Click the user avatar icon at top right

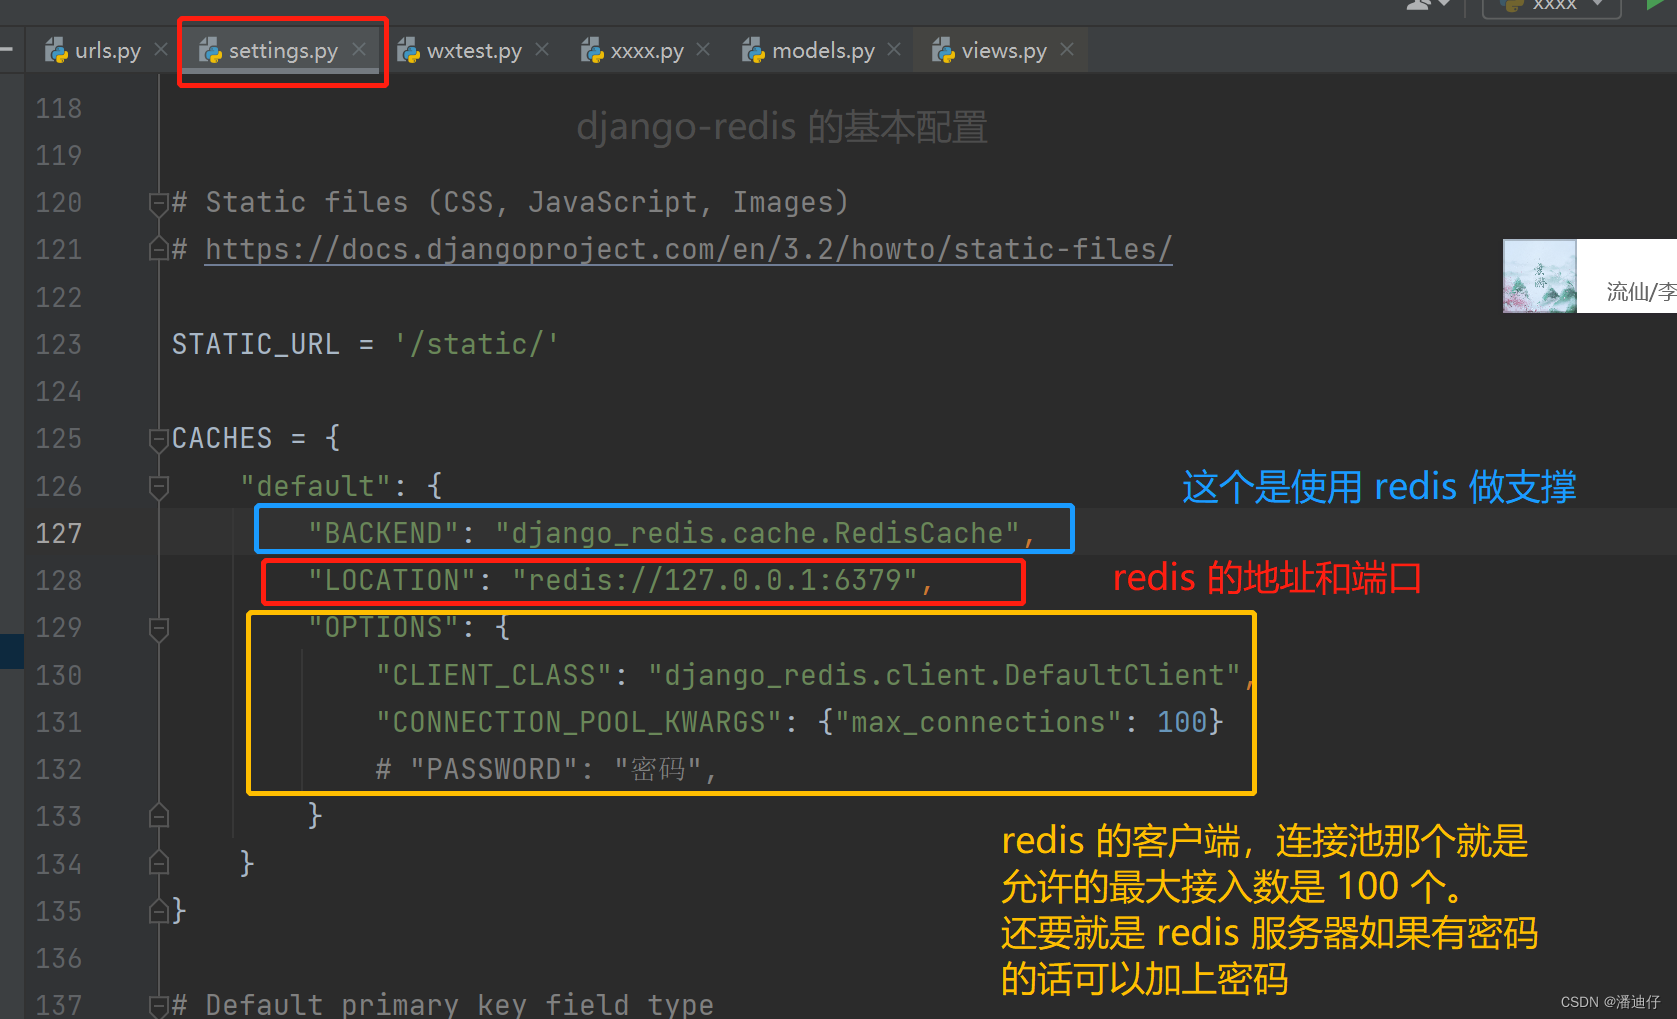[x=1417, y=7]
